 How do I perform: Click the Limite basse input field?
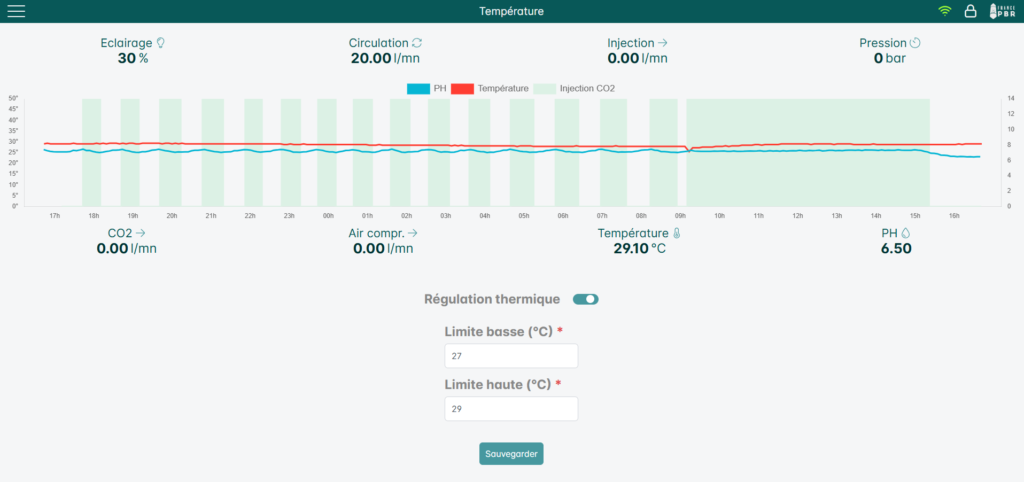pos(511,356)
